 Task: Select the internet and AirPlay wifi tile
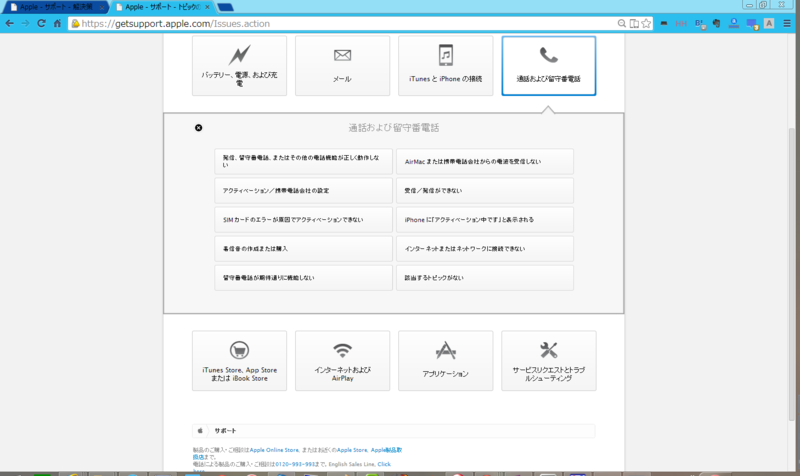click(x=342, y=361)
